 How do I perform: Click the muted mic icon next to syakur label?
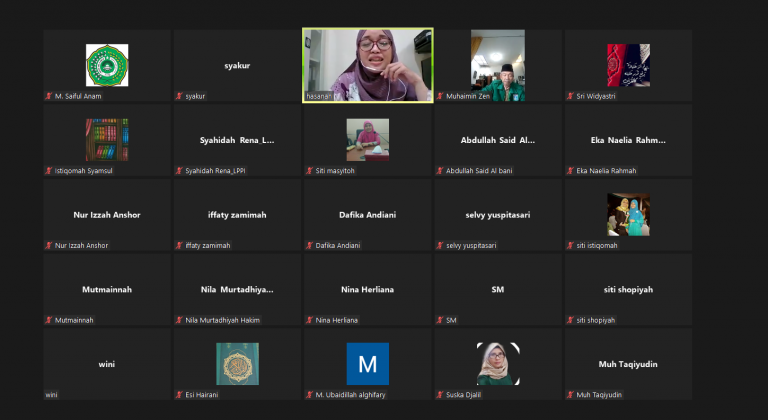[179, 96]
